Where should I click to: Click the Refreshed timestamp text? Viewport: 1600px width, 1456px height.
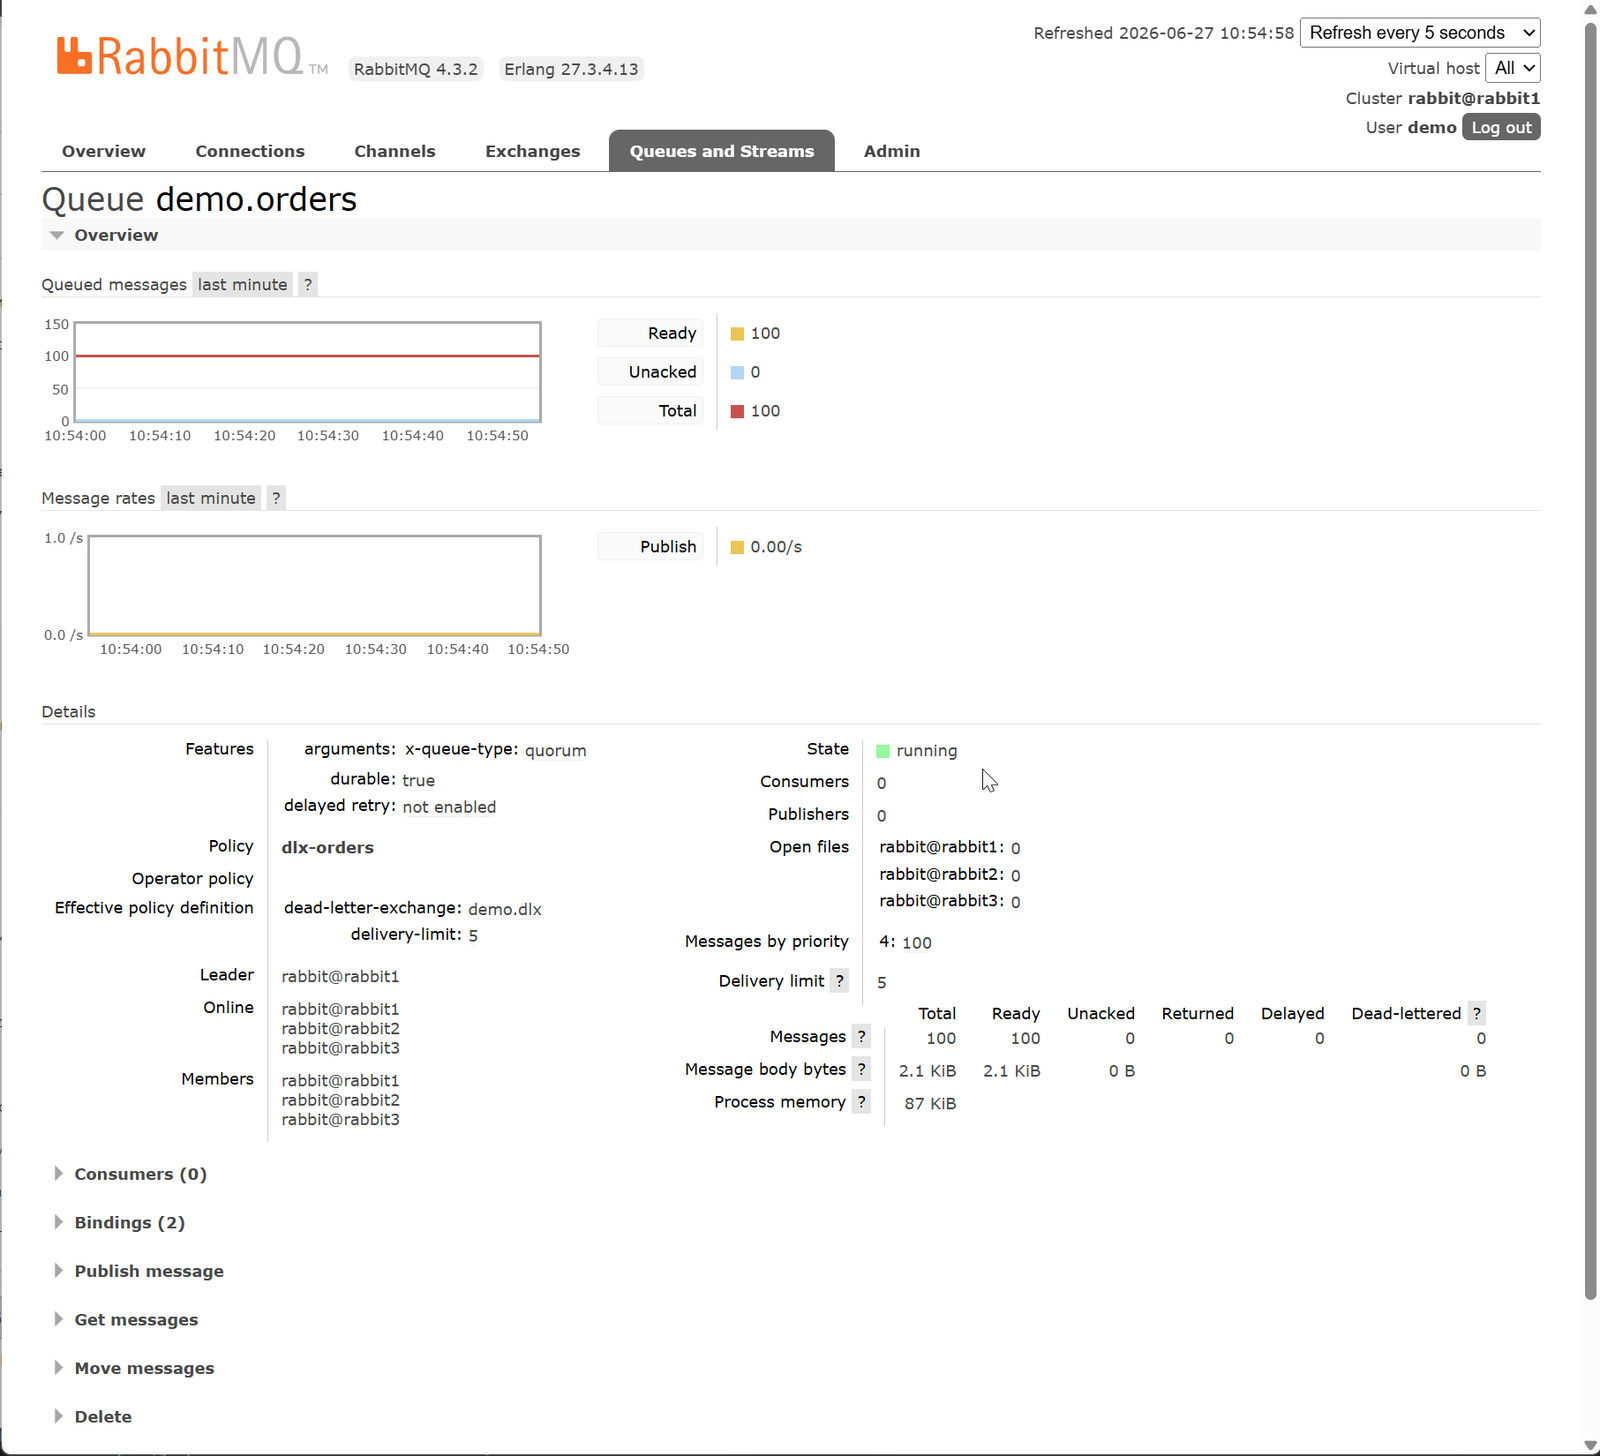(1164, 33)
